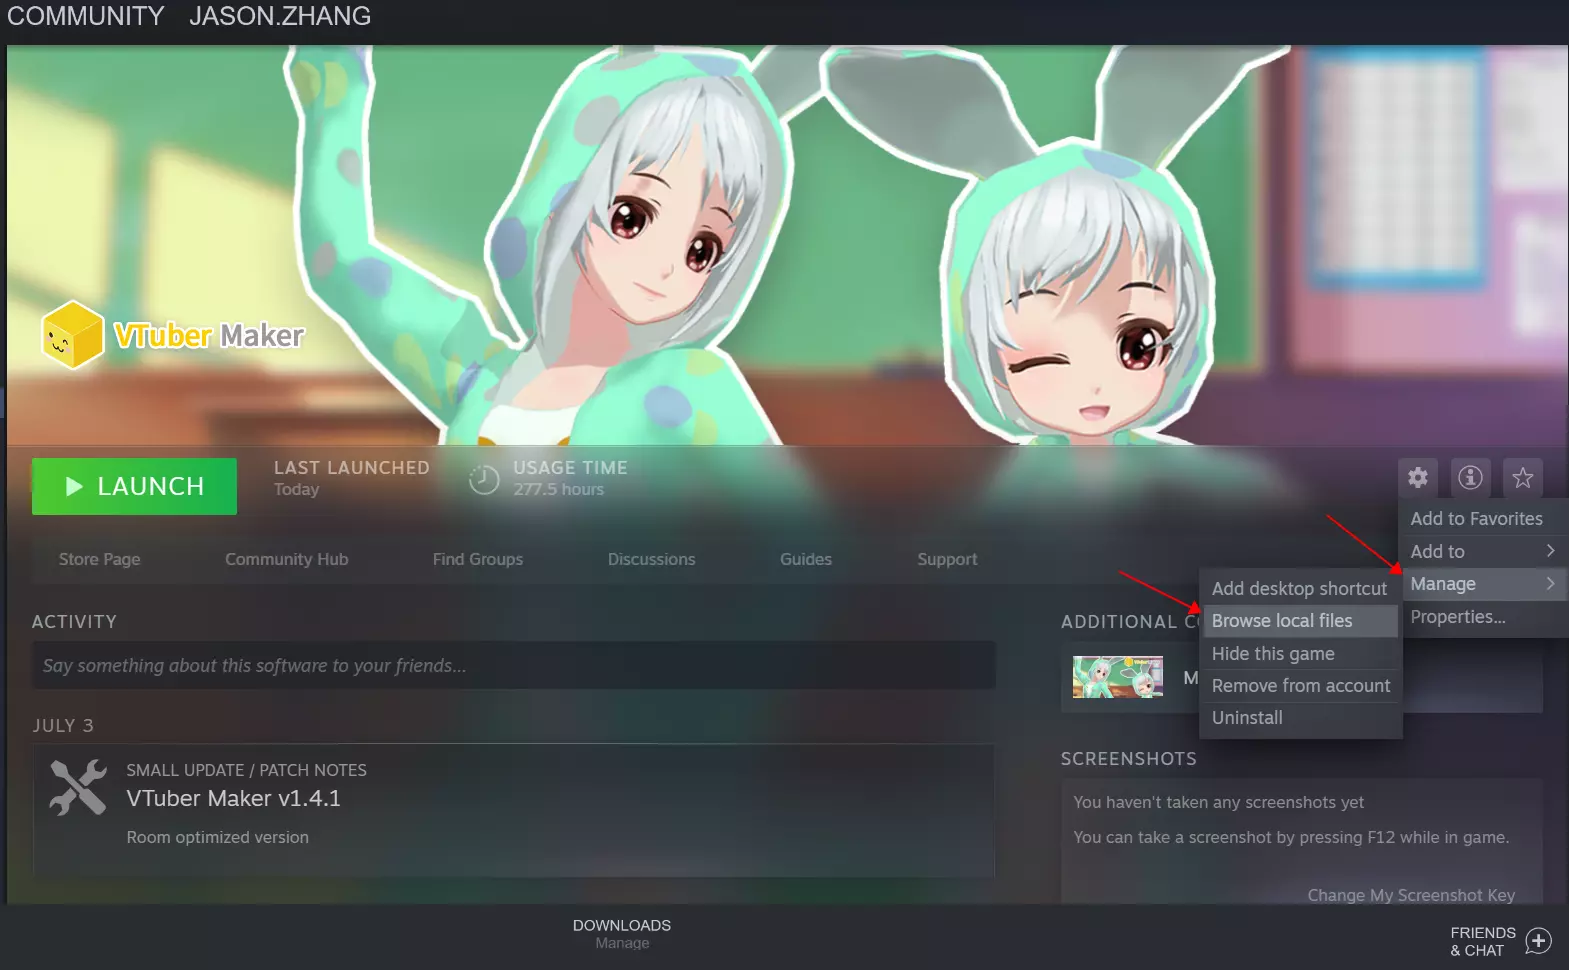The height and width of the screenshot is (970, 1569).
Task: Select Hide this game
Action: [x=1301, y=654]
